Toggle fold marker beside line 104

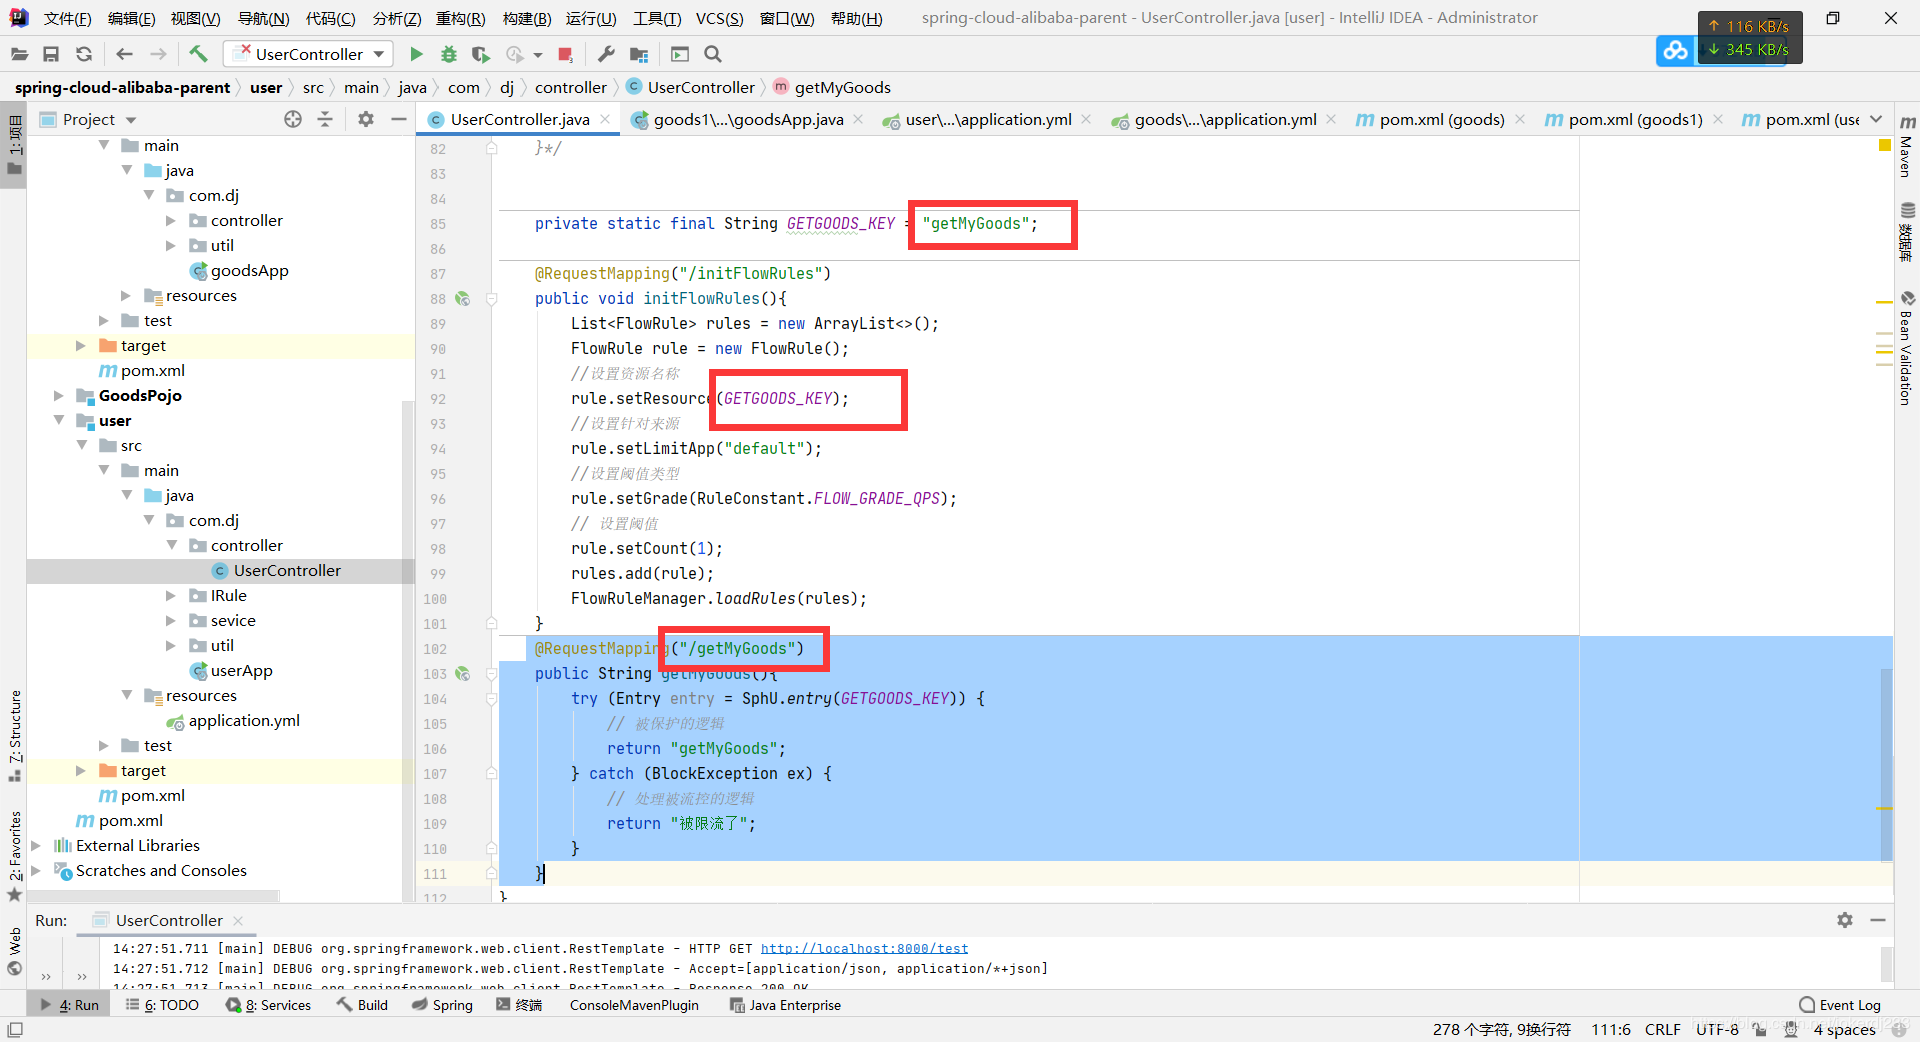[491, 699]
